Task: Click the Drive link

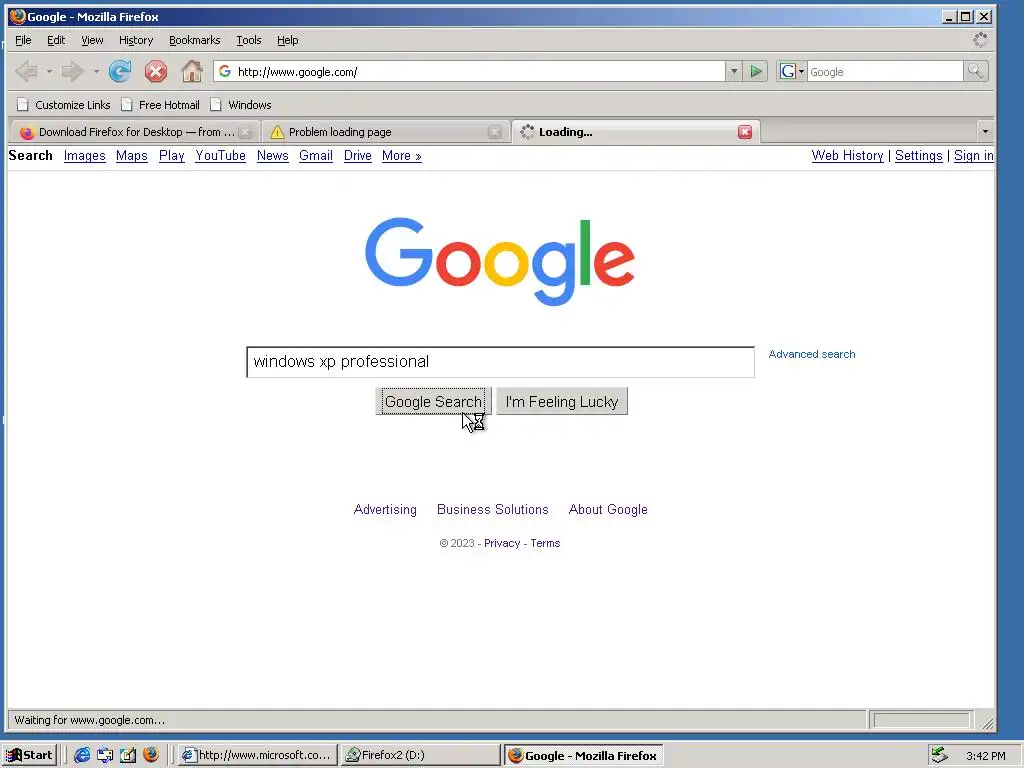Action: click(x=357, y=155)
